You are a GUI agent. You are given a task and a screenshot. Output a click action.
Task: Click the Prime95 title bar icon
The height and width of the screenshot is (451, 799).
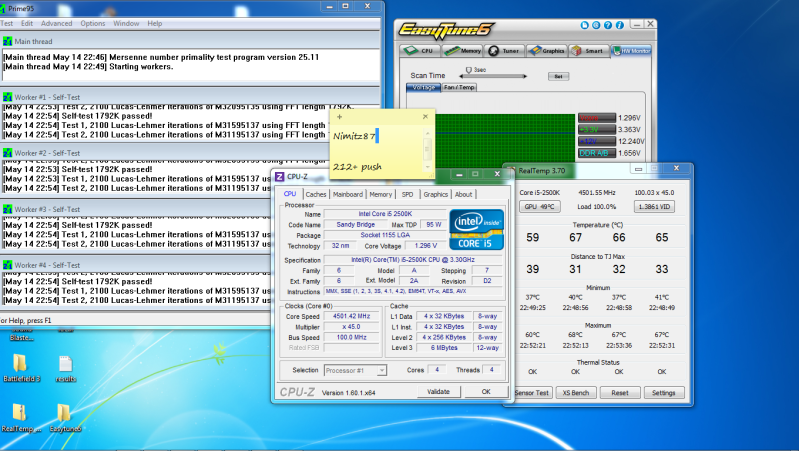[x=3, y=9]
